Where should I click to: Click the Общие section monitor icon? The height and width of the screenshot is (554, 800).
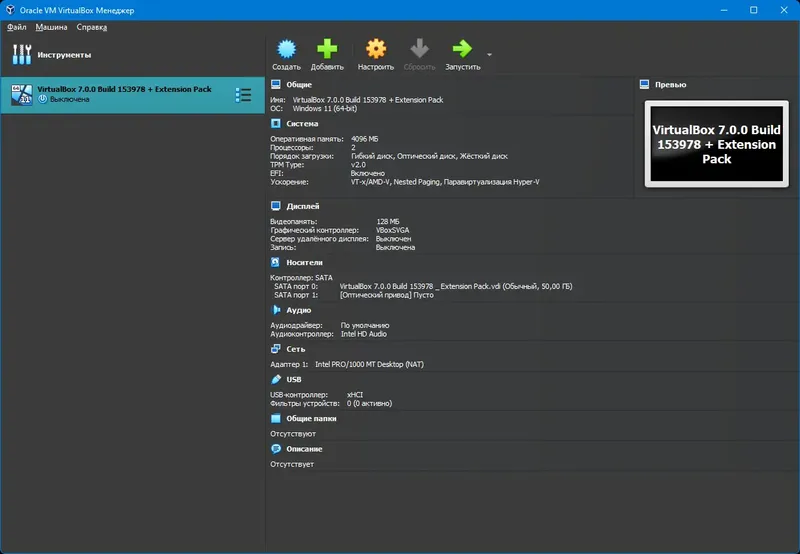276,84
